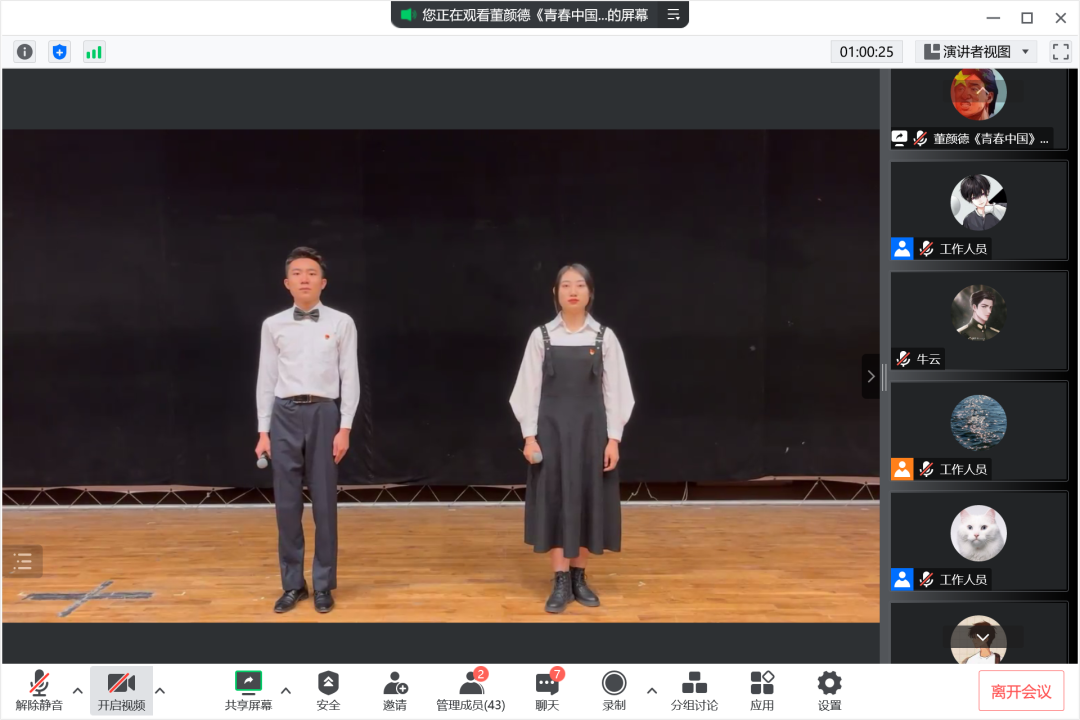The image size is (1080, 720).
Task: Turn on camera with 开启视频
Action: click(x=121, y=690)
